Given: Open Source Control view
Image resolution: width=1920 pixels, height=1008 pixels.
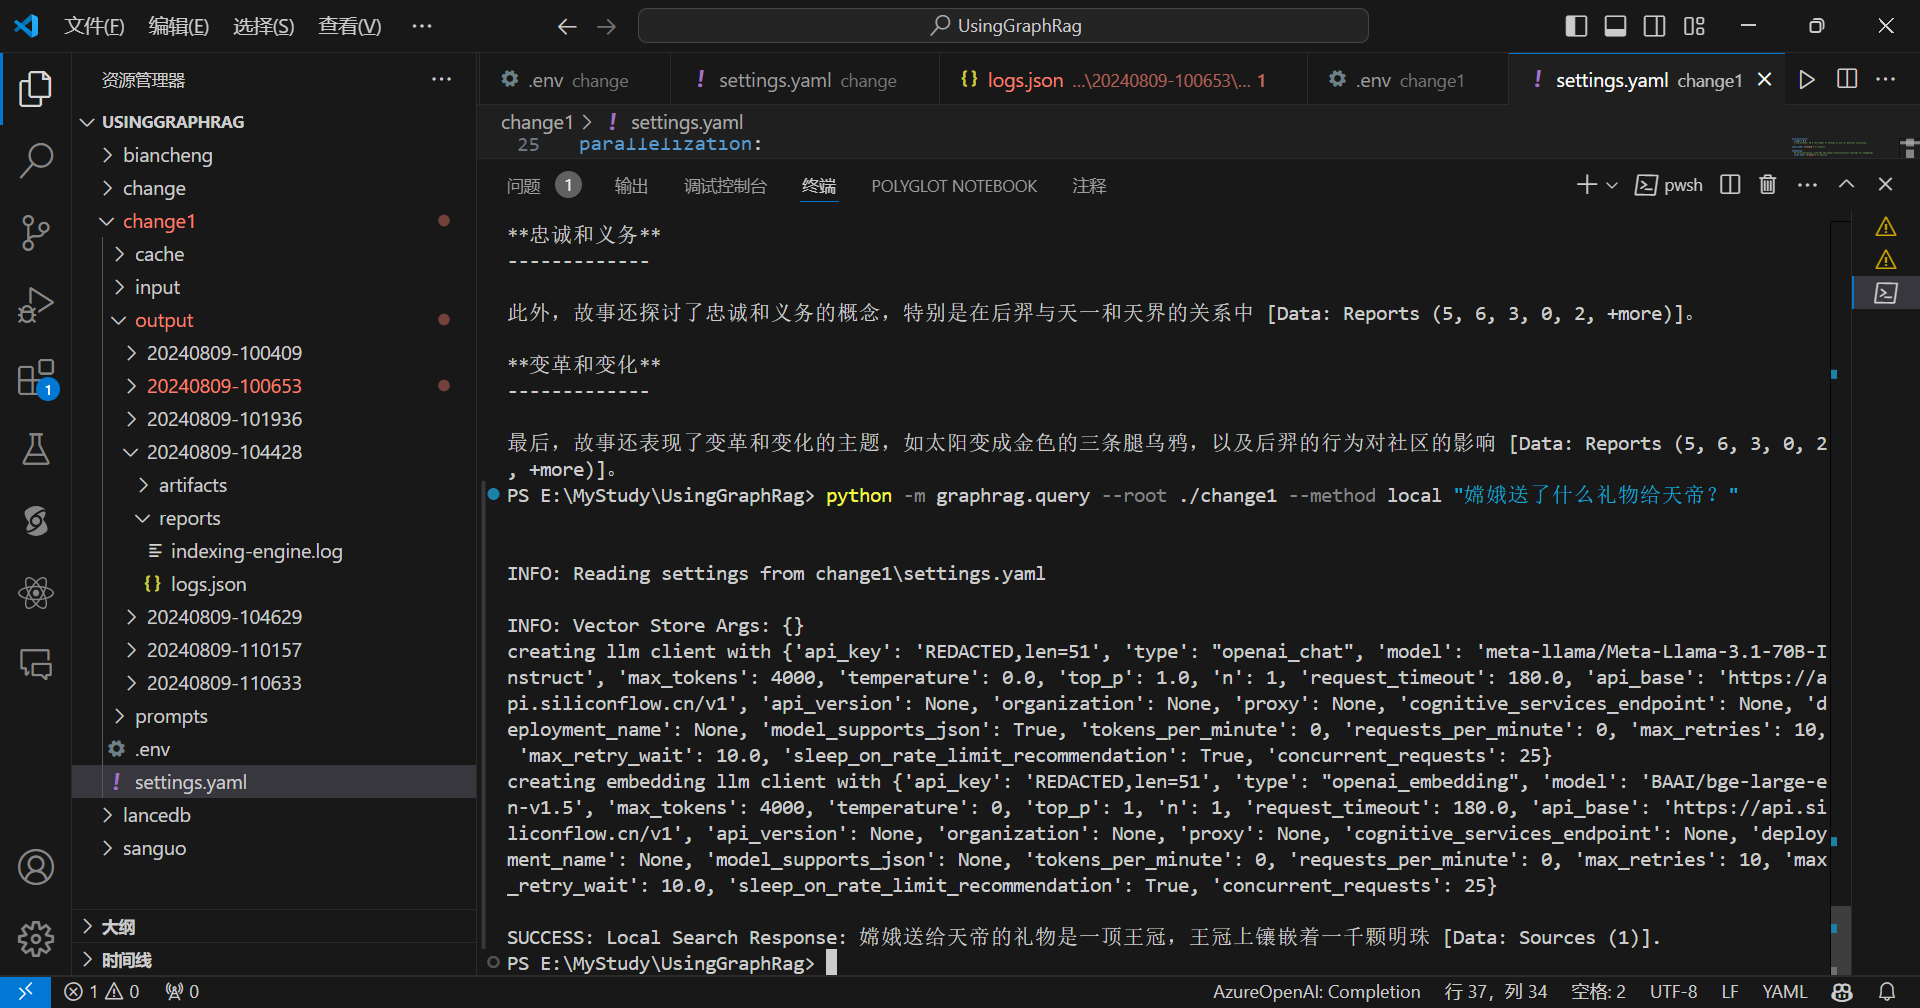Looking at the screenshot, I should [36, 232].
